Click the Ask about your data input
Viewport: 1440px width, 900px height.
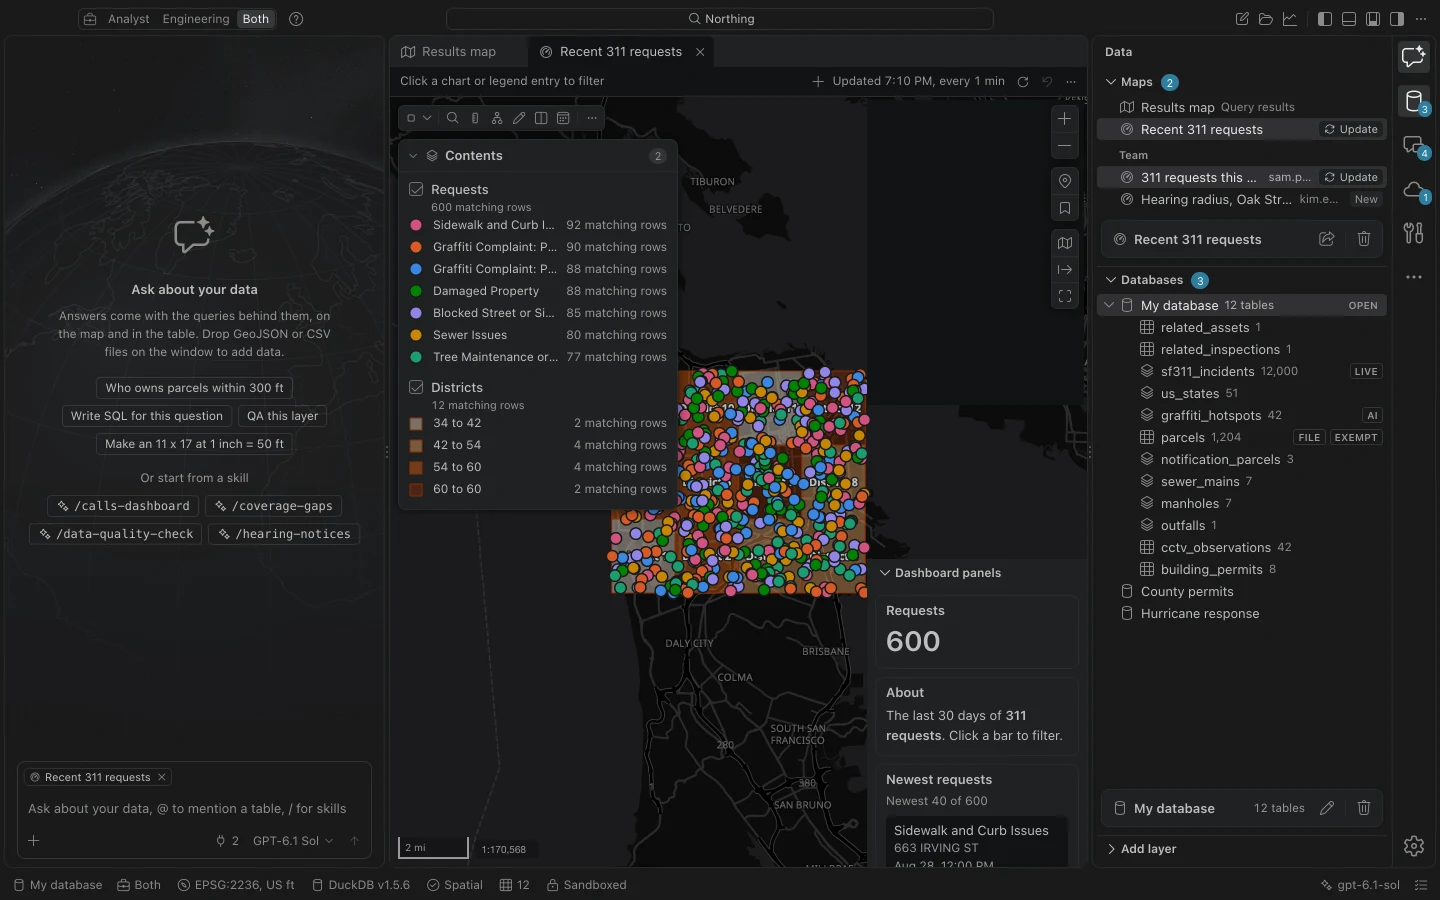pyautogui.click(x=194, y=809)
